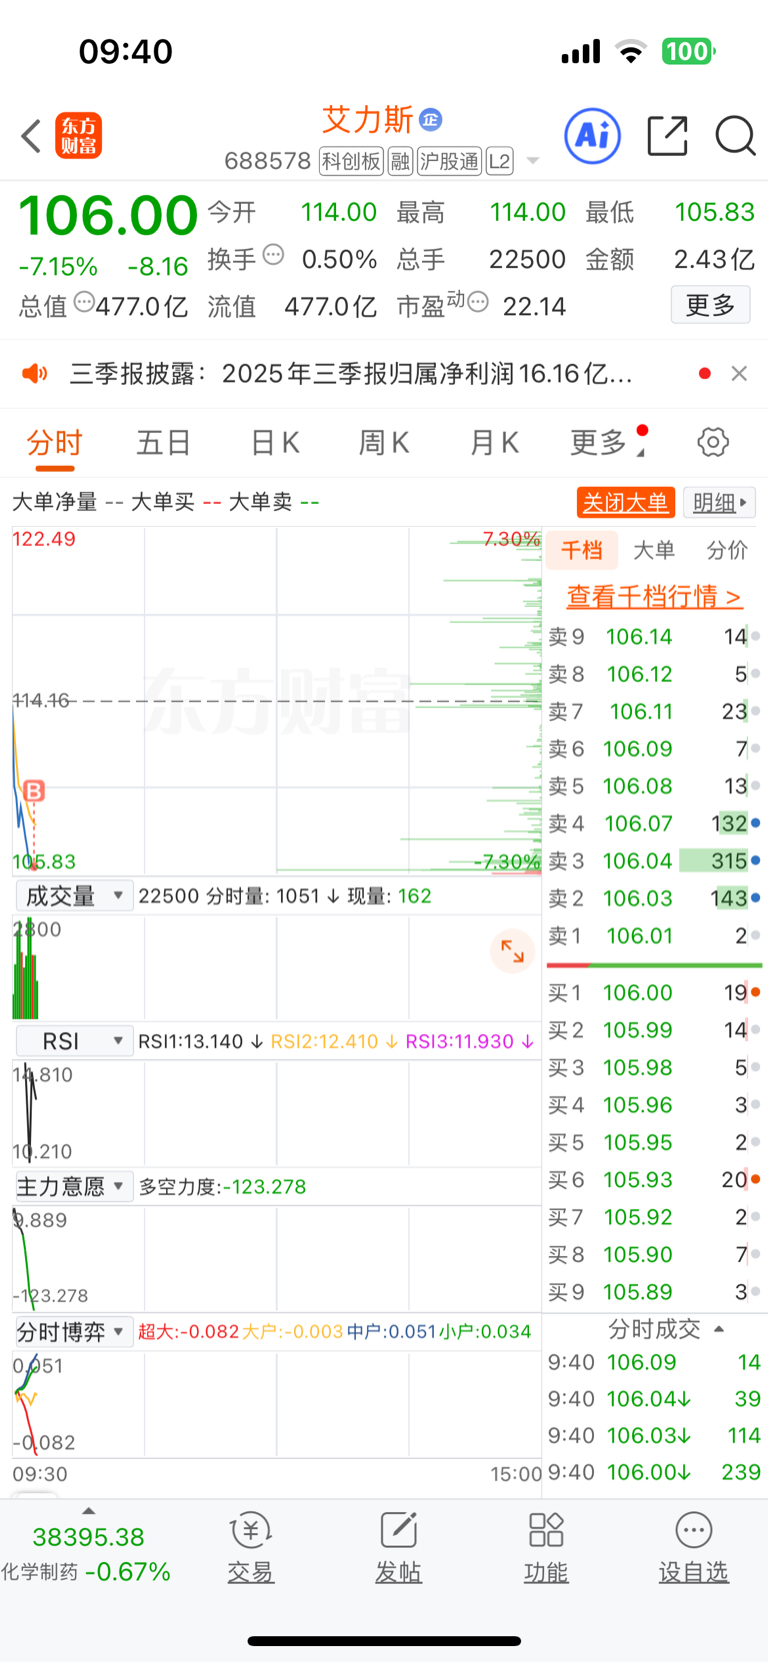This screenshot has width=768, height=1663.
Task: Switch to the 日K tab
Action: (x=275, y=442)
